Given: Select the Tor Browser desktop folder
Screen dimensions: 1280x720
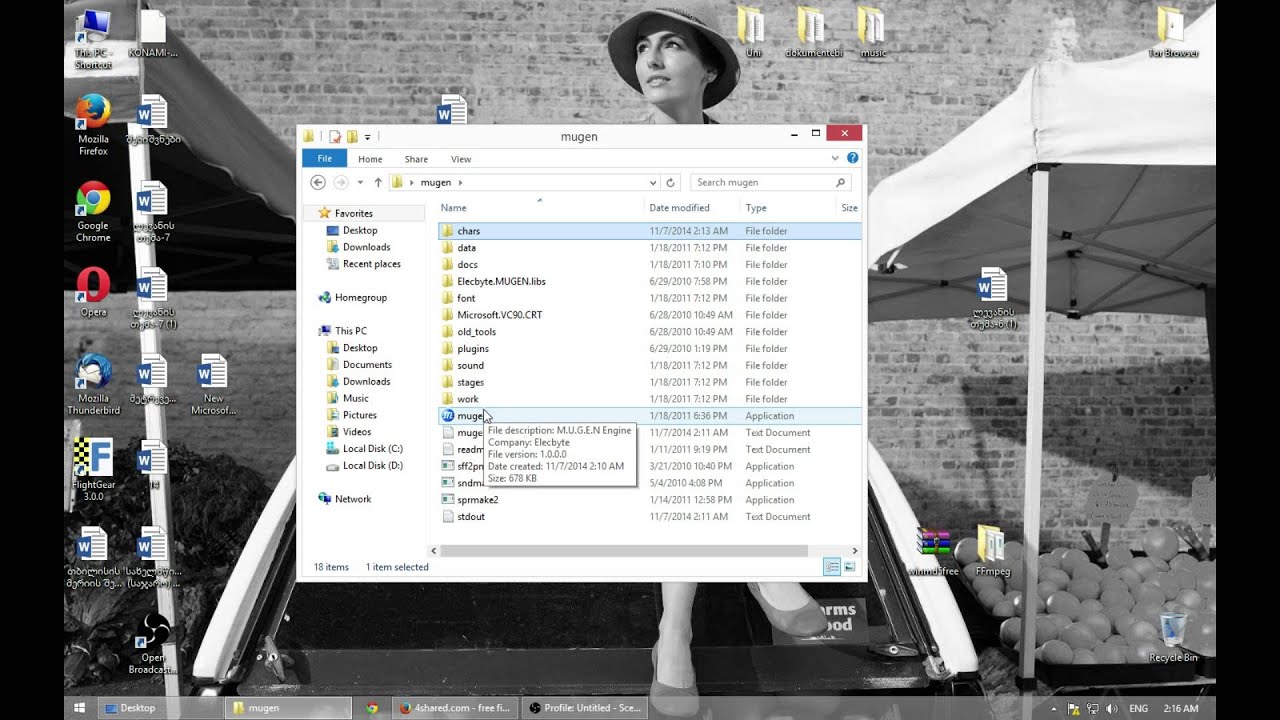Looking at the screenshot, I should point(1173,32).
